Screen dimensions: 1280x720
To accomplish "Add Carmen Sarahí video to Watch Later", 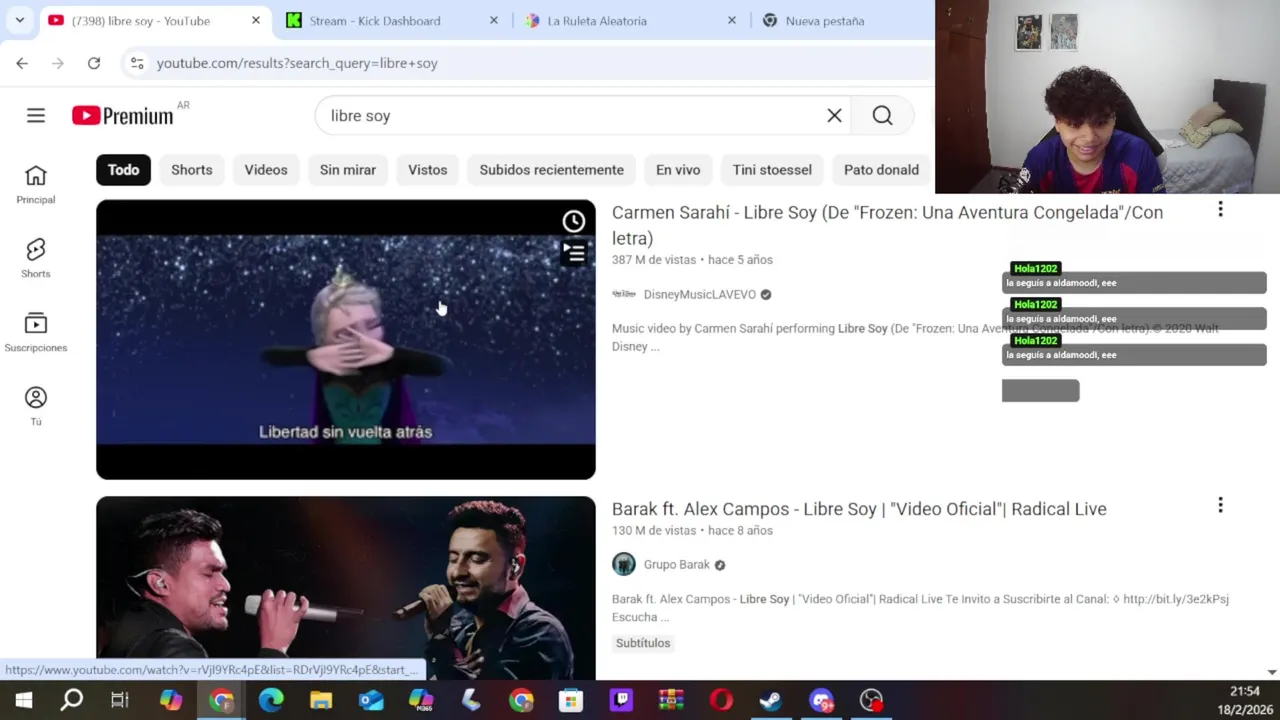I will coord(574,221).
